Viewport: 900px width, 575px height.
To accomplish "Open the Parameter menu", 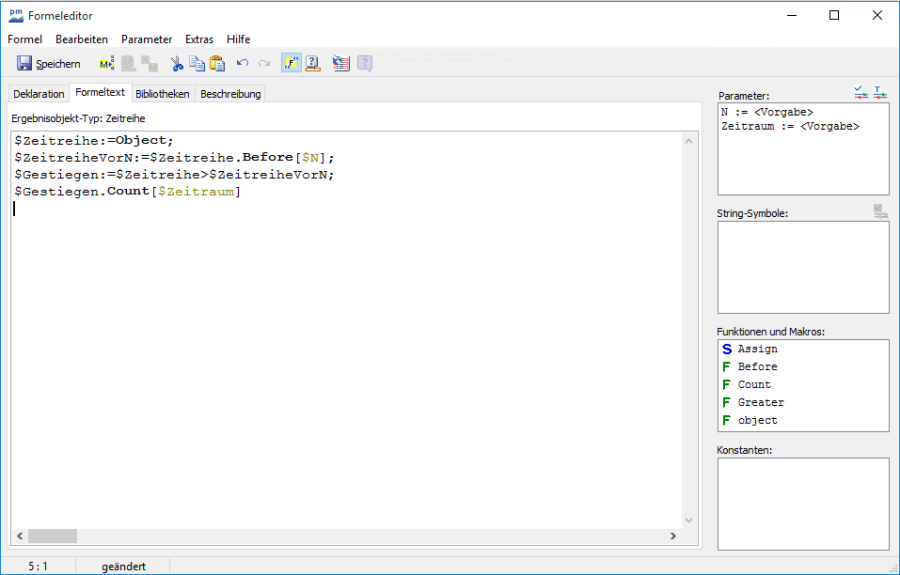I will click(x=147, y=39).
